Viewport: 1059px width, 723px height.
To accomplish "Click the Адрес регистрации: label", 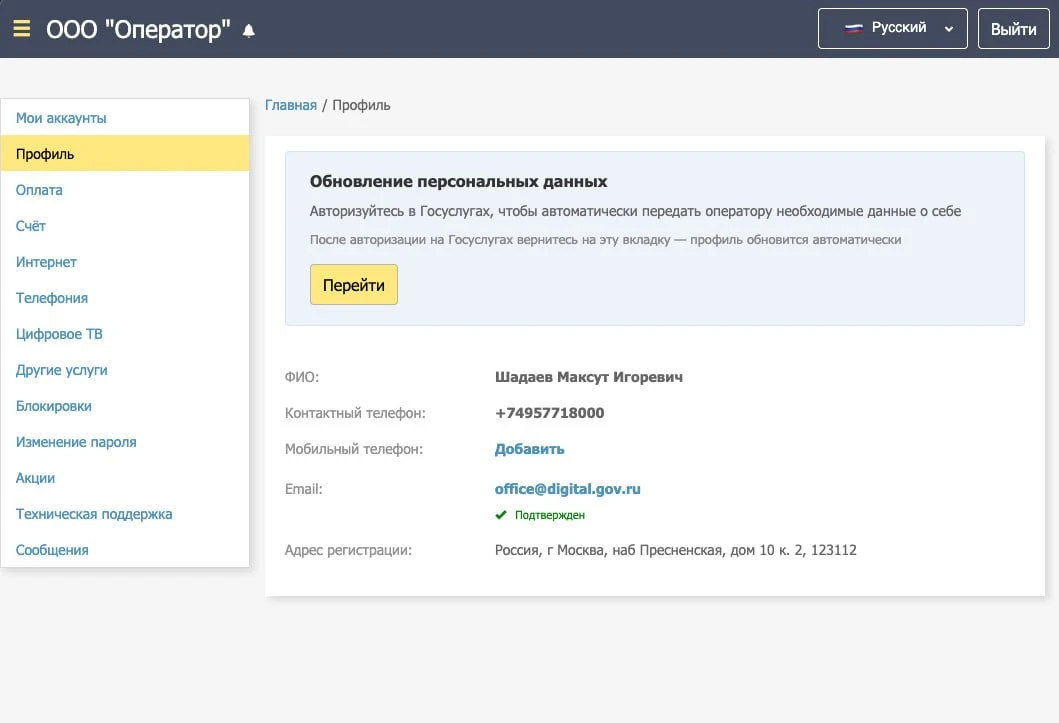I will [348, 550].
